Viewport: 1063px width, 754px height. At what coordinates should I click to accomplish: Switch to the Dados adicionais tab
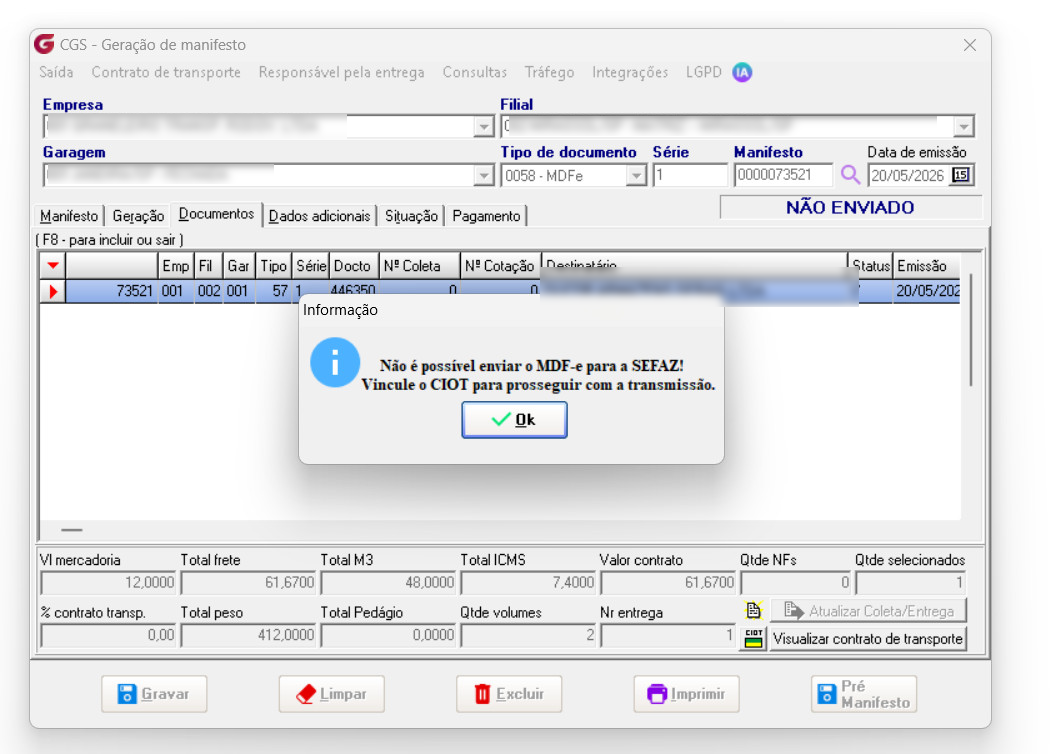coord(319,216)
